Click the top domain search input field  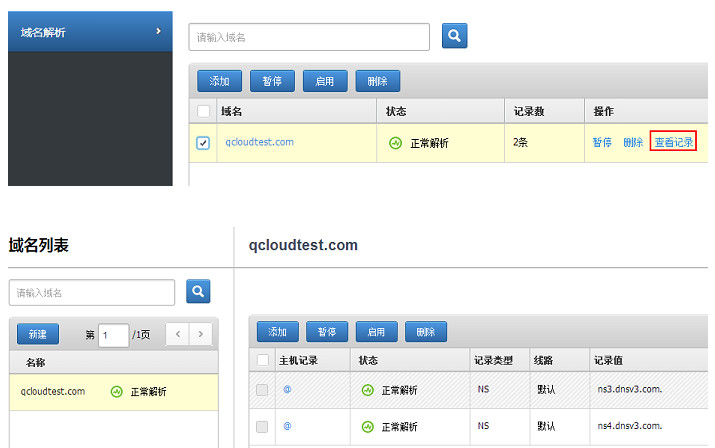point(309,37)
